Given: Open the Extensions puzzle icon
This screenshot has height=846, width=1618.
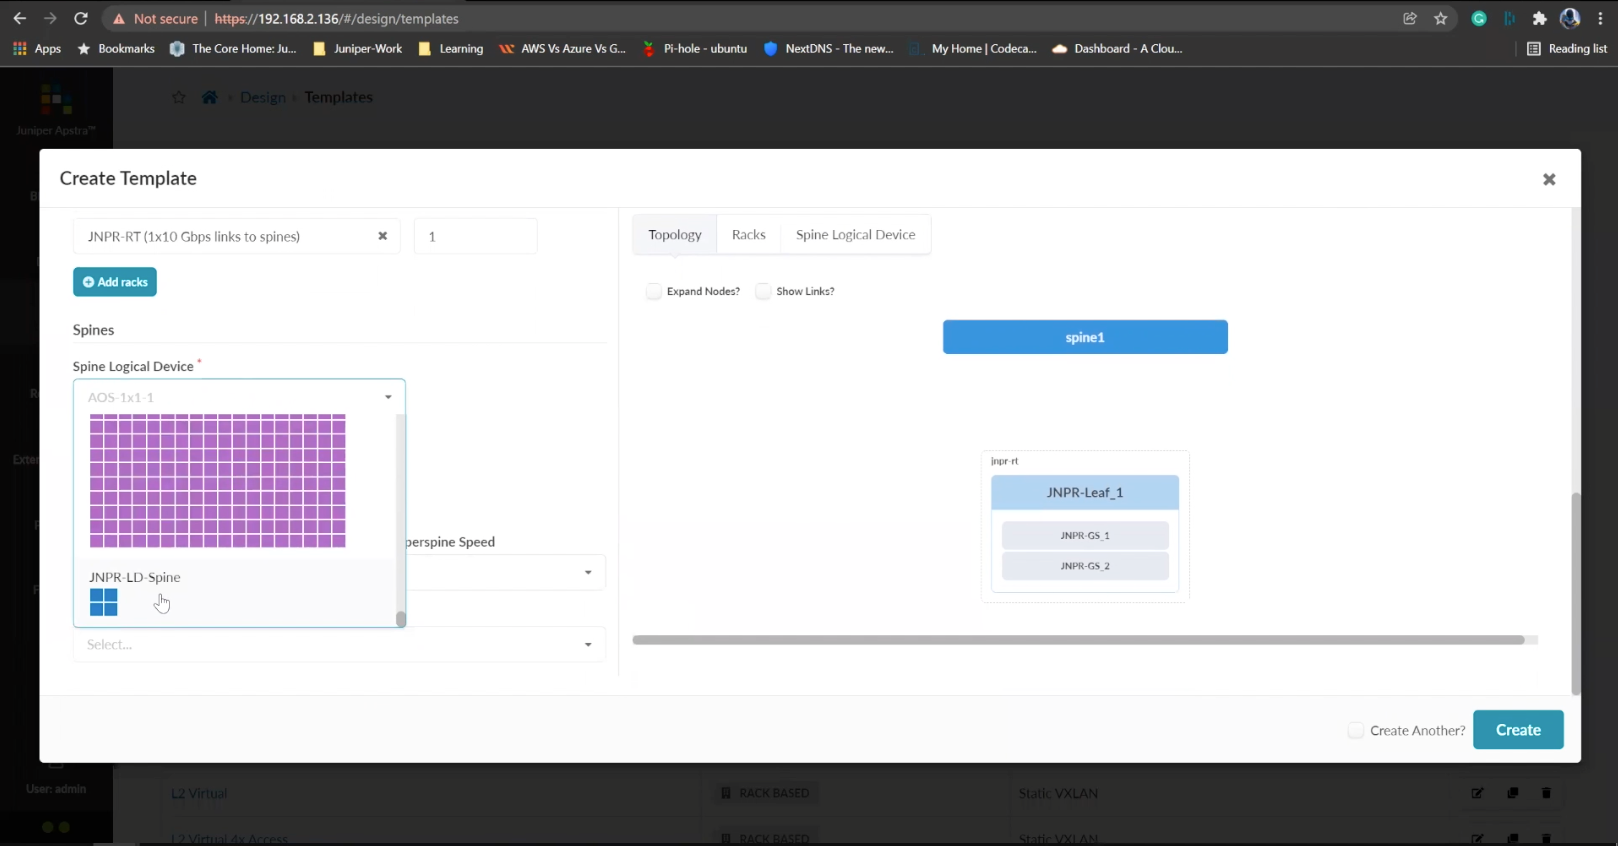Looking at the screenshot, I should pos(1539,18).
